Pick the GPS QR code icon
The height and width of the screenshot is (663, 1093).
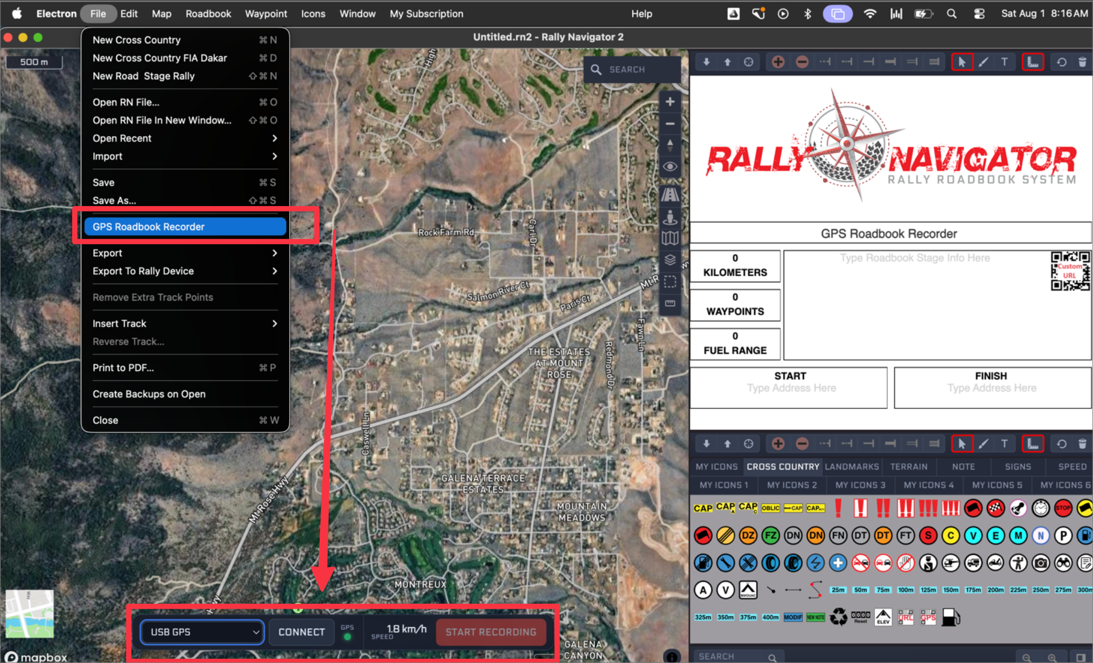tap(928, 617)
